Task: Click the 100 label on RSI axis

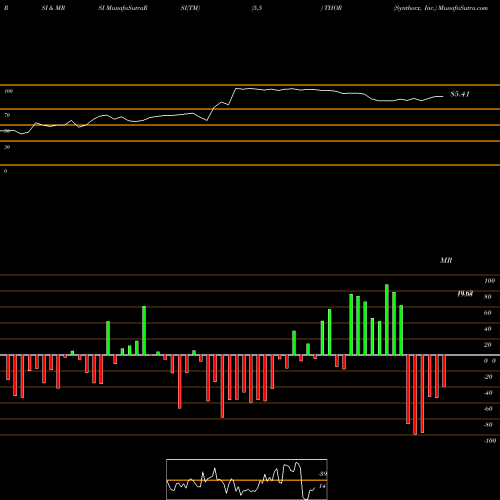Action: tap(8, 91)
